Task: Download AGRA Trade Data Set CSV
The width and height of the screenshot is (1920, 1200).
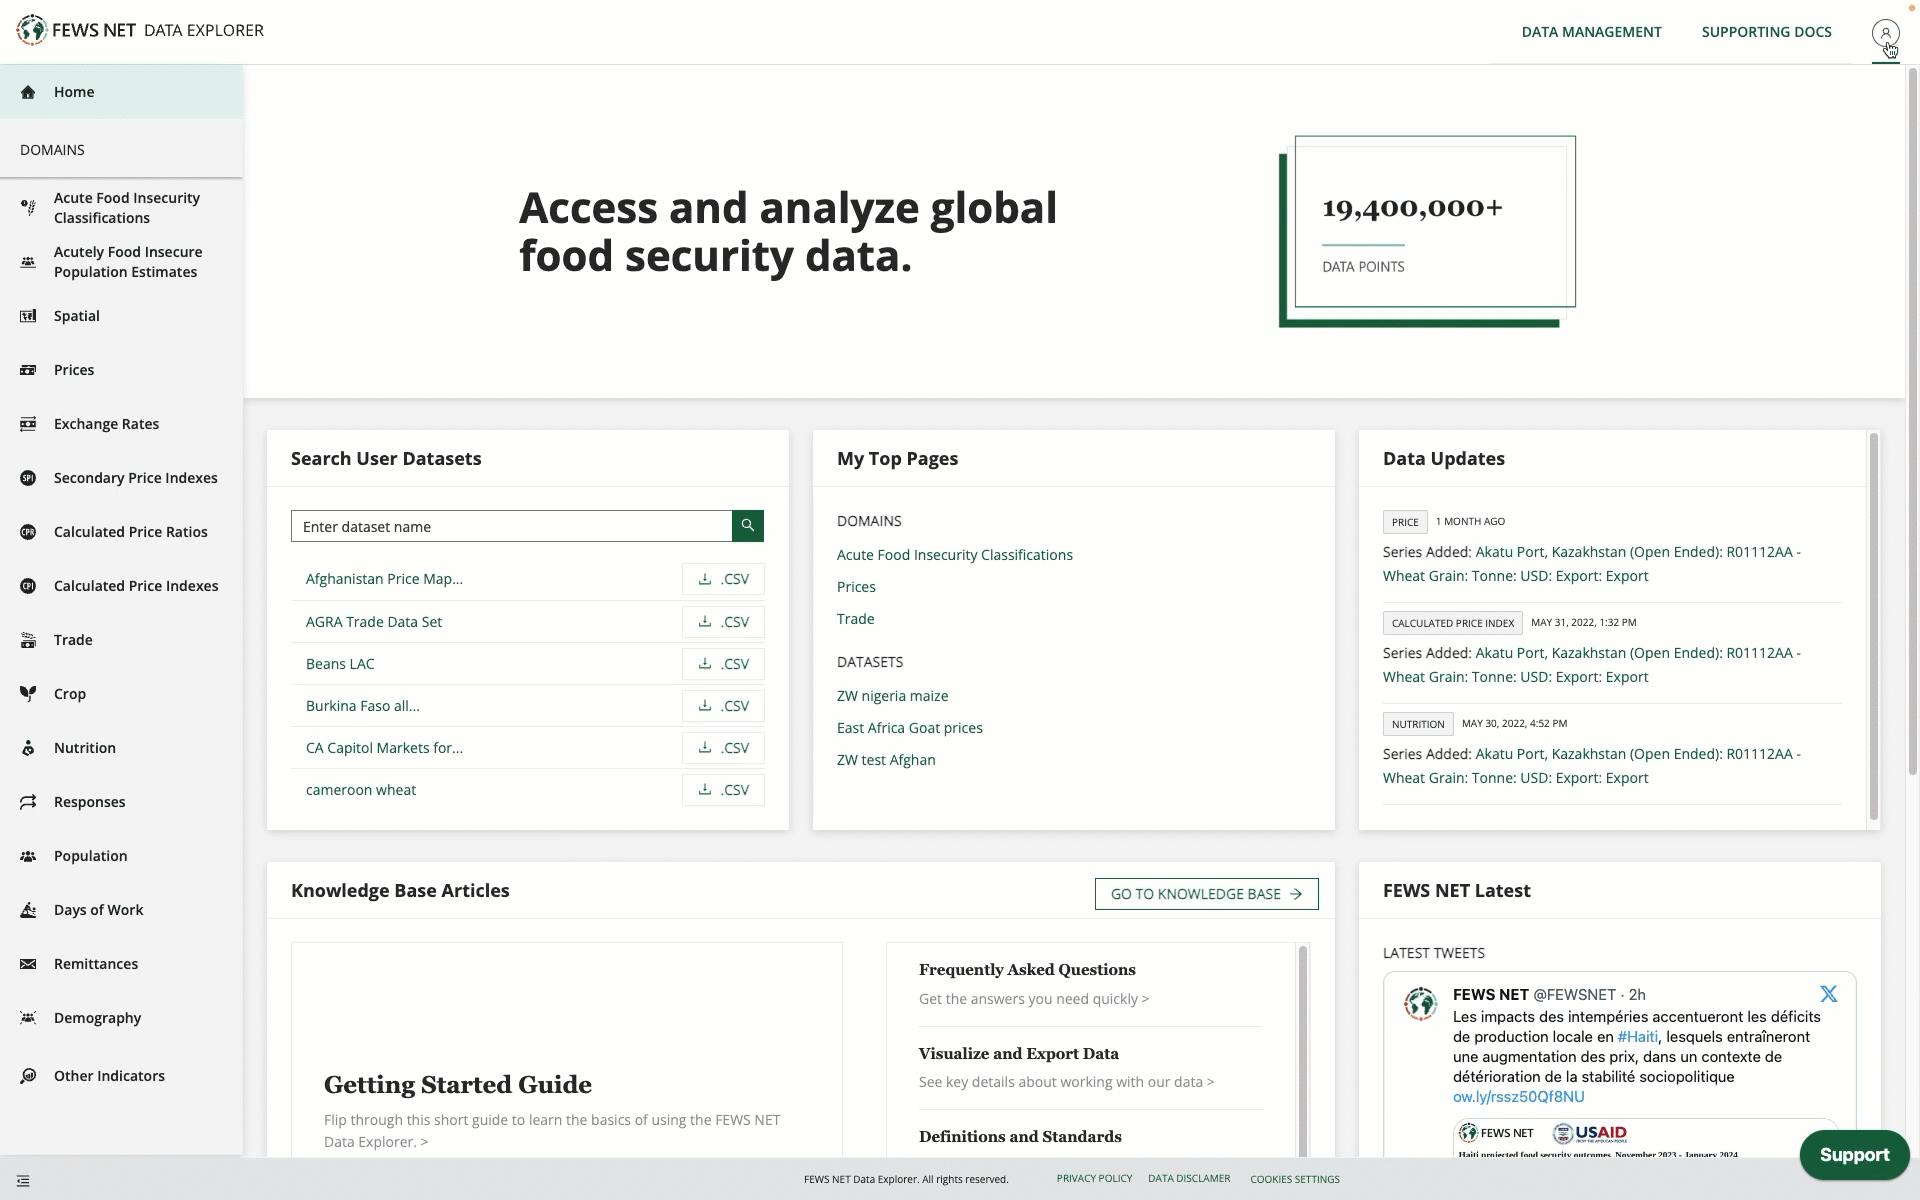Action: coord(723,622)
